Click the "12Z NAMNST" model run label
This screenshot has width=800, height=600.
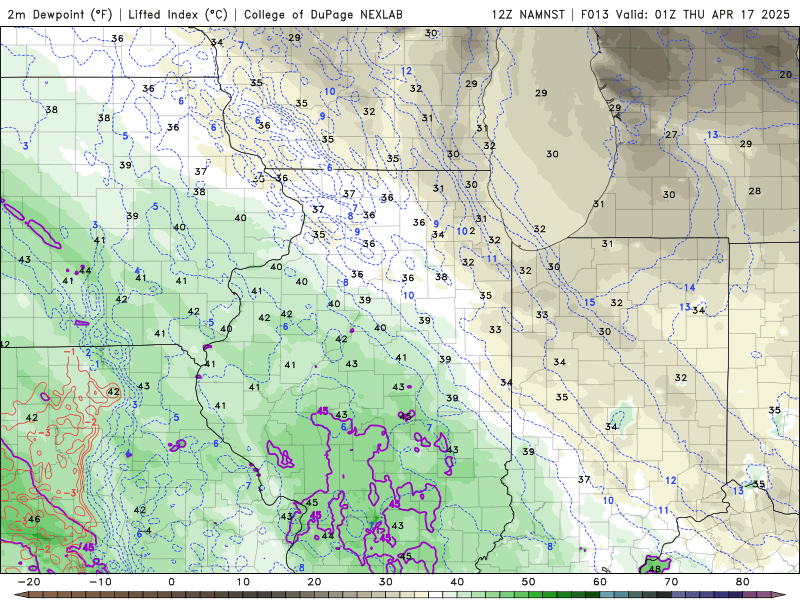(x=528, y=14)
